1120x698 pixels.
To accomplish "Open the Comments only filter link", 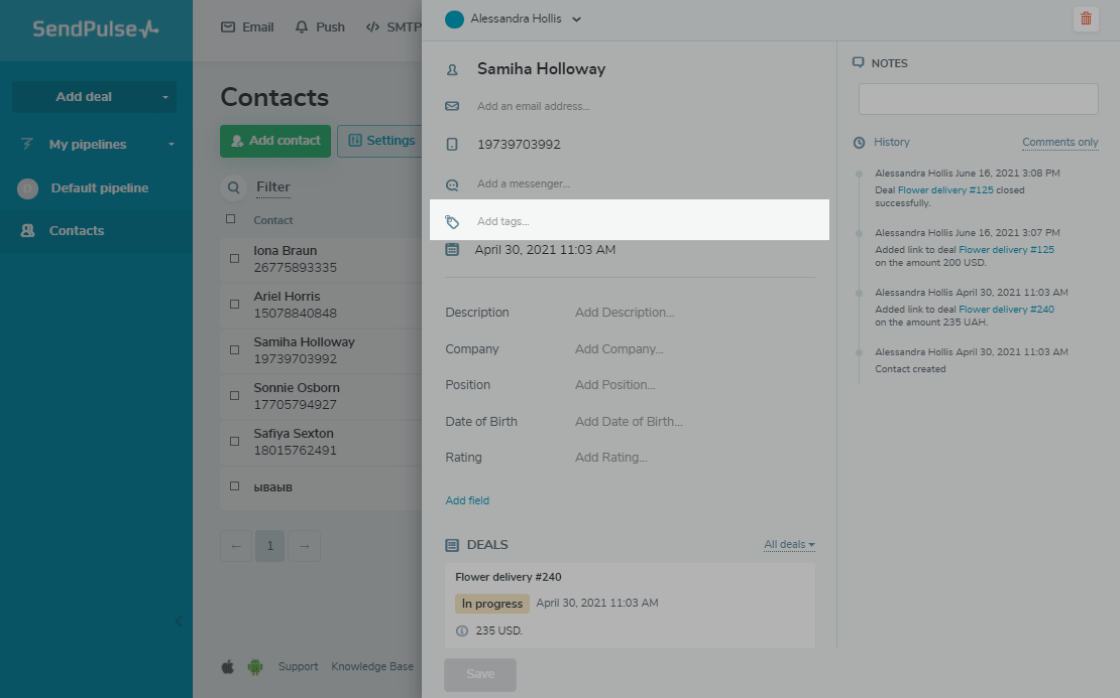I will 1060,142.
